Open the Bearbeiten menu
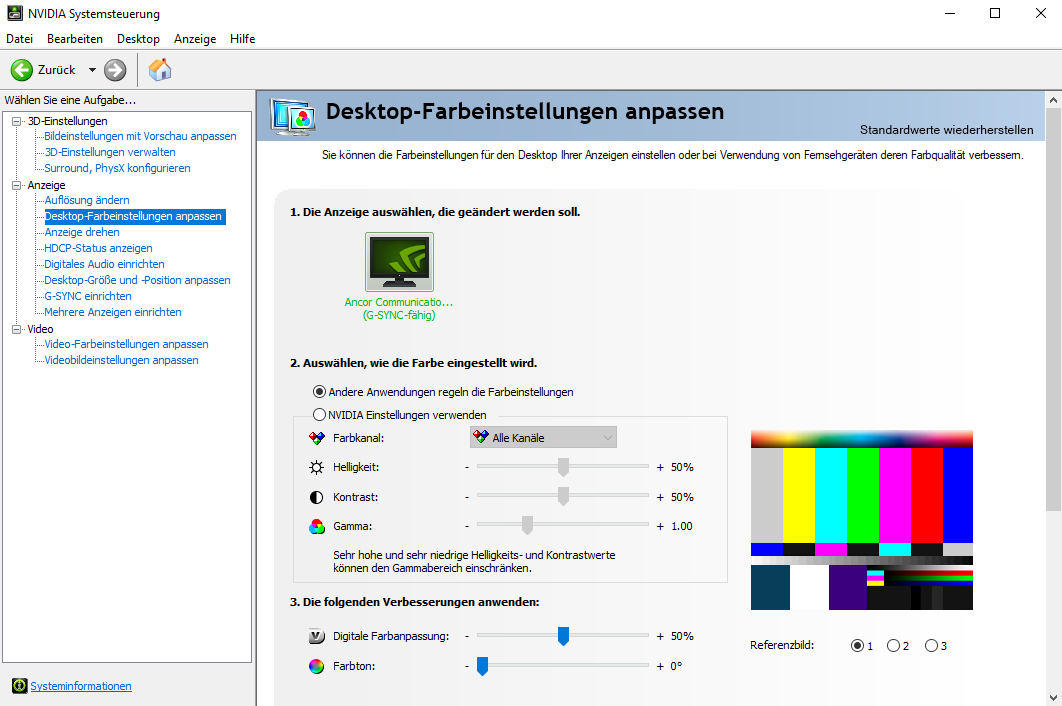Screen dimensions: 1062x706 click(x=75, y=39)
